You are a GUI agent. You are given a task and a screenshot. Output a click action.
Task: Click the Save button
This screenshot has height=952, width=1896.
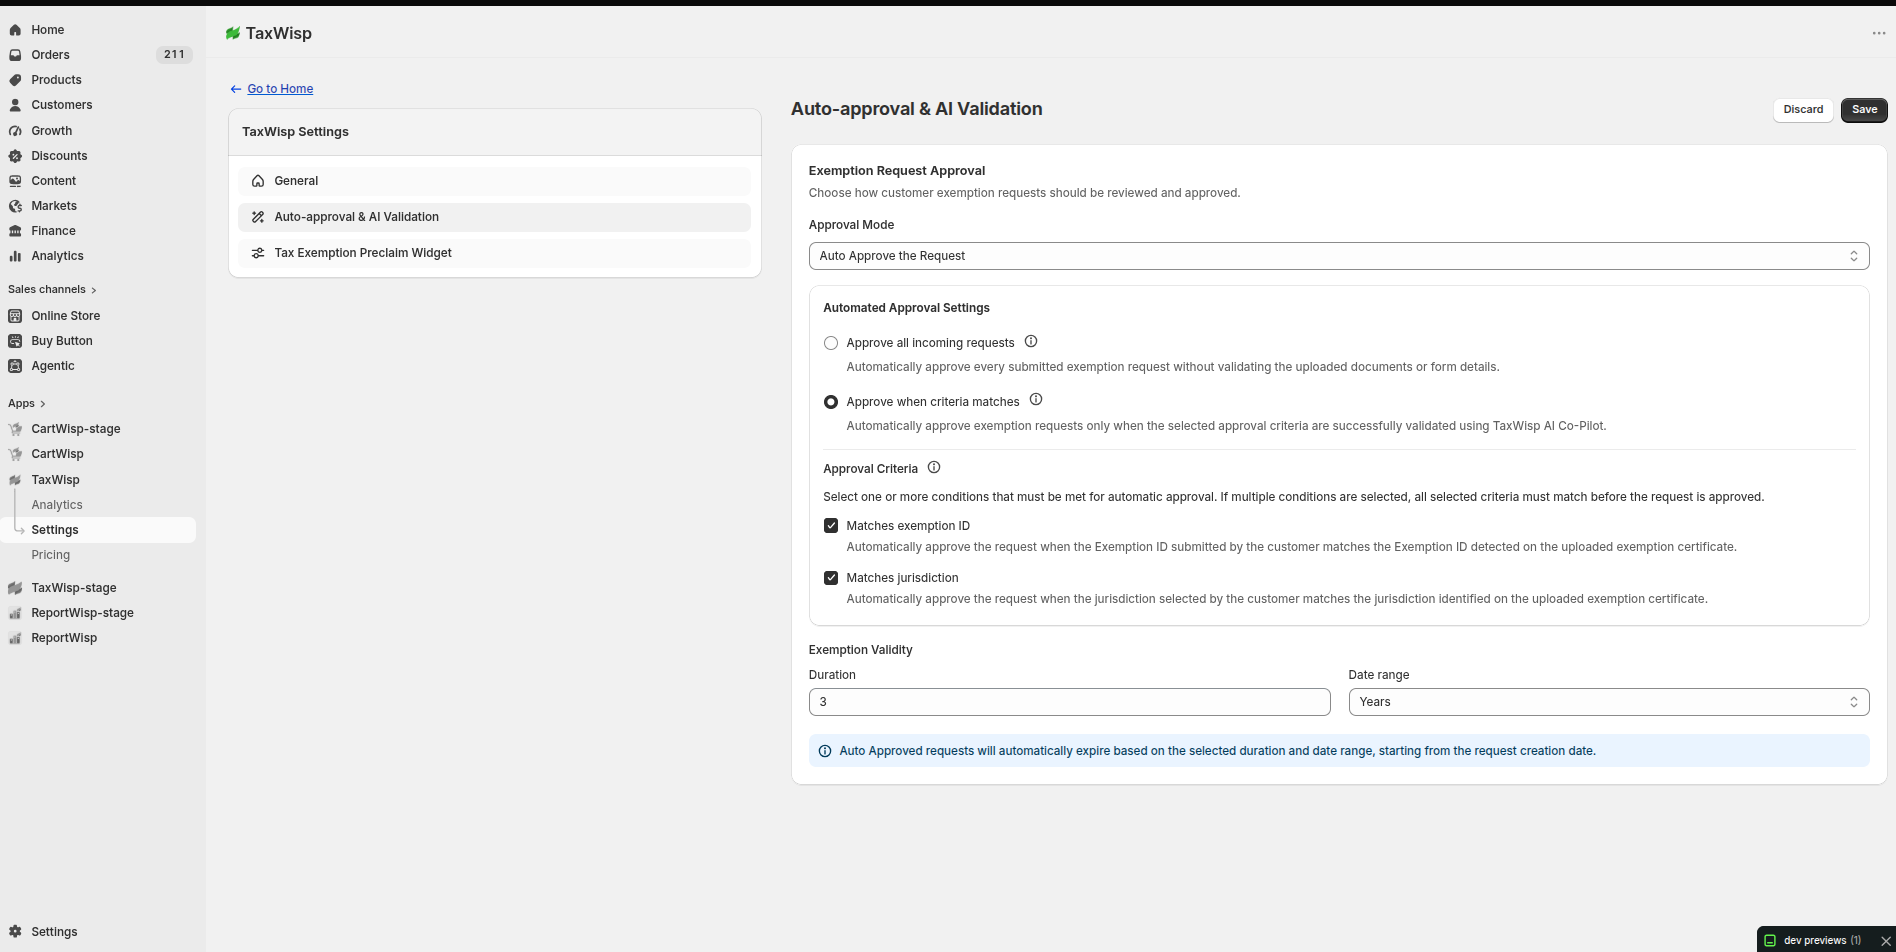click(1864, 110)
